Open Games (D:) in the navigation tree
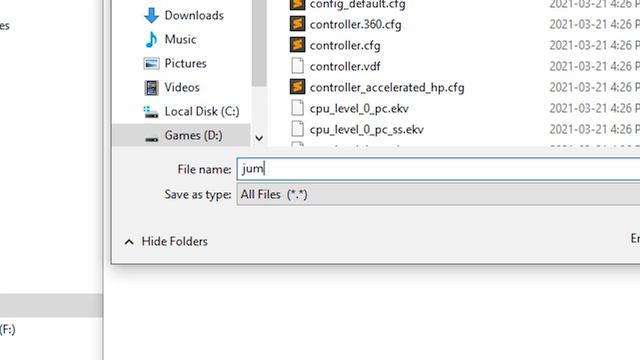 pos(193,136)
